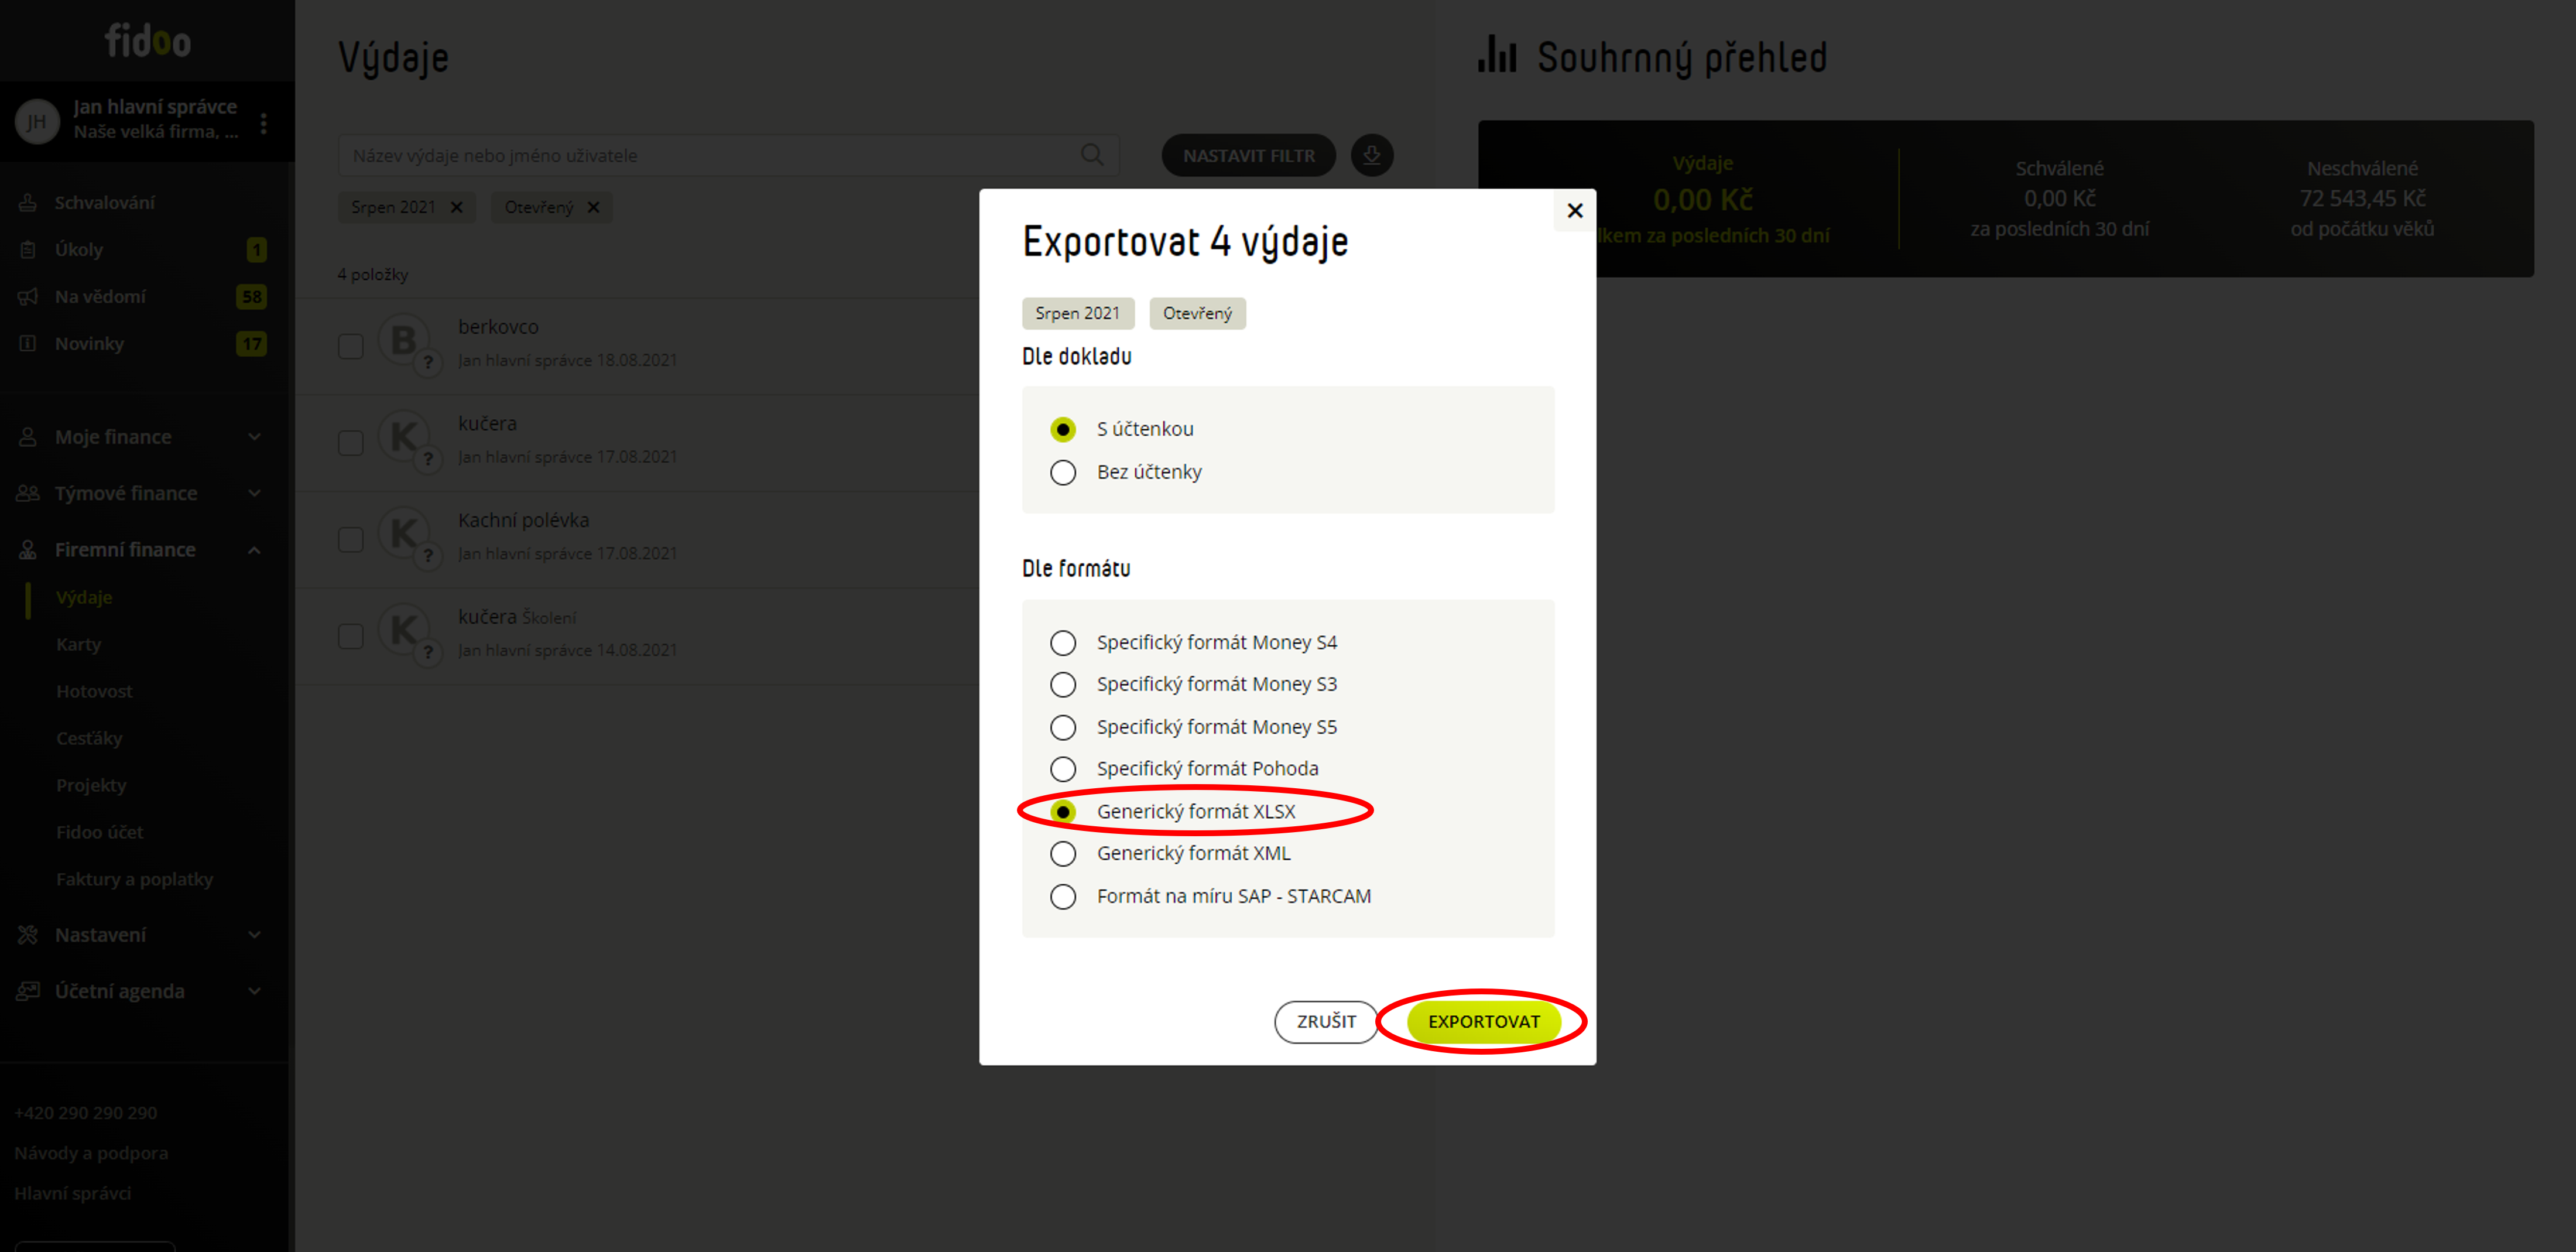Select Formát na míru SAP - STARCAM
Screen dimensions: 2576x1252
1063,897
